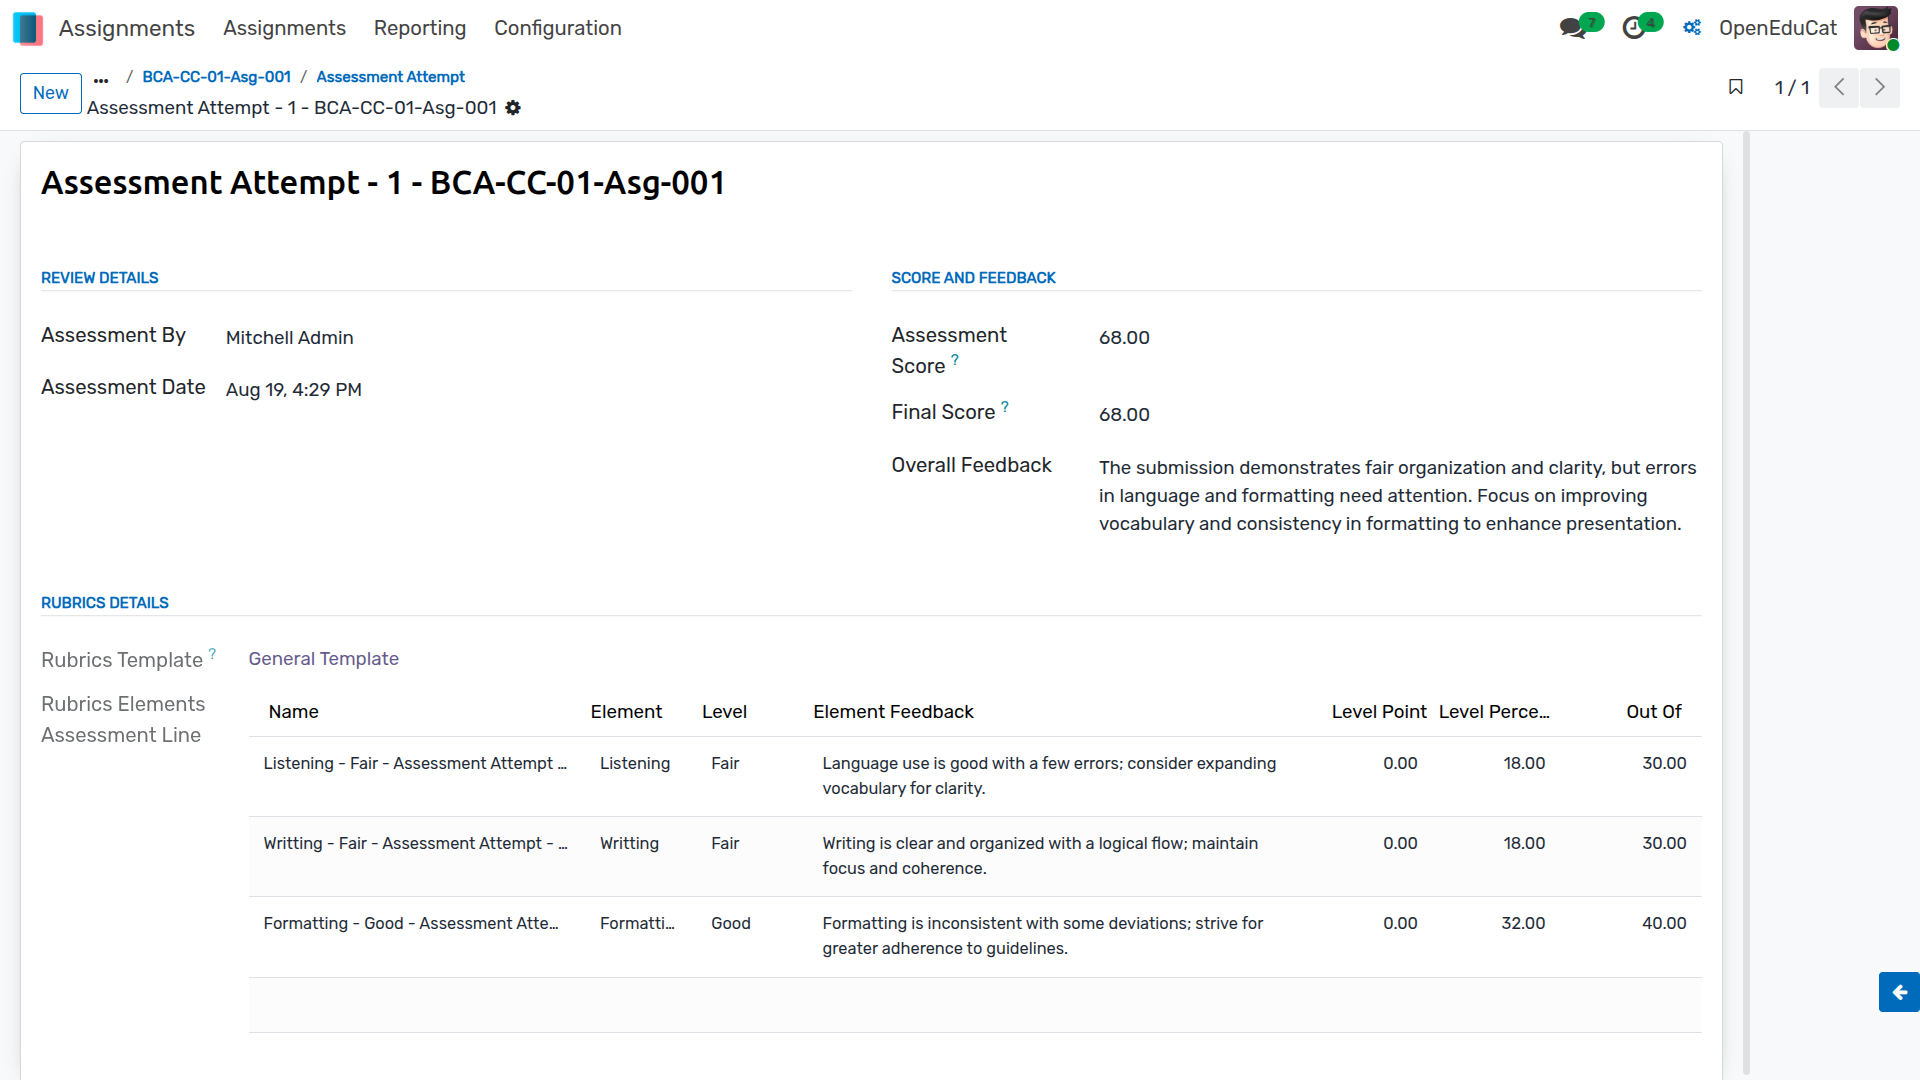Expand the breadcrumb ellipsis menu

pos(101,79)
